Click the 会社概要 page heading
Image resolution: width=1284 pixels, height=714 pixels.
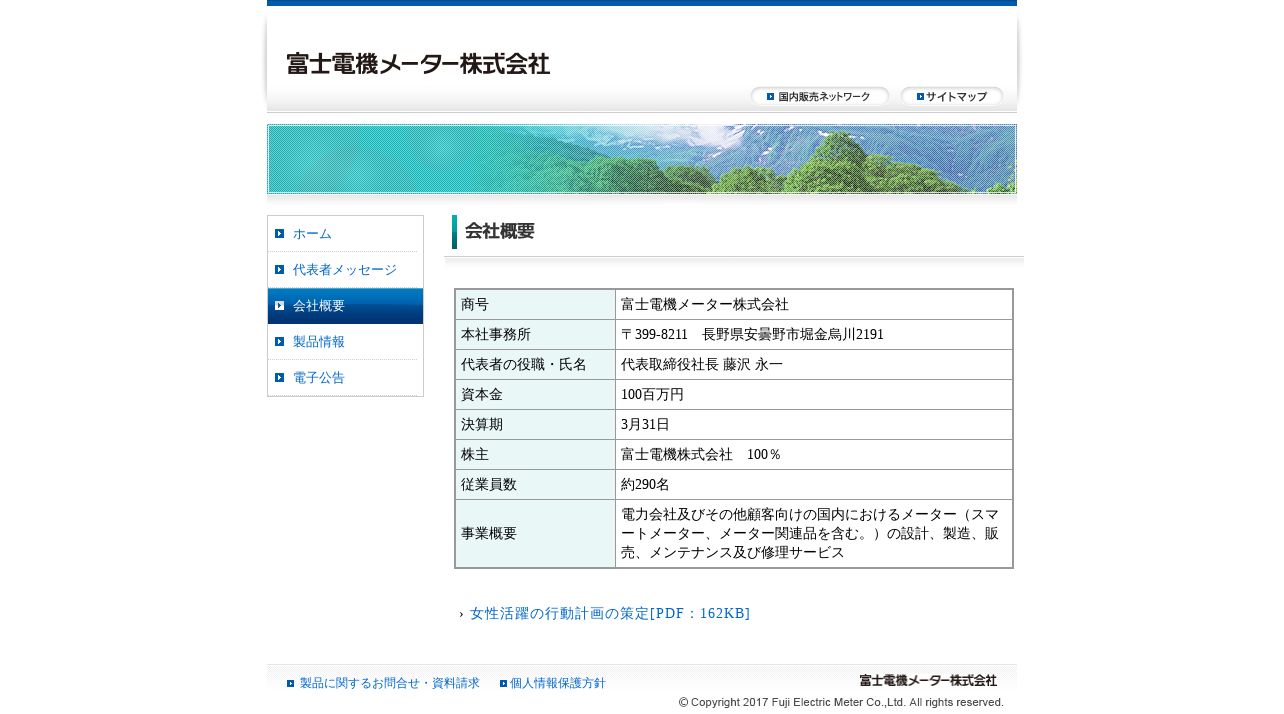pos(500,231)
